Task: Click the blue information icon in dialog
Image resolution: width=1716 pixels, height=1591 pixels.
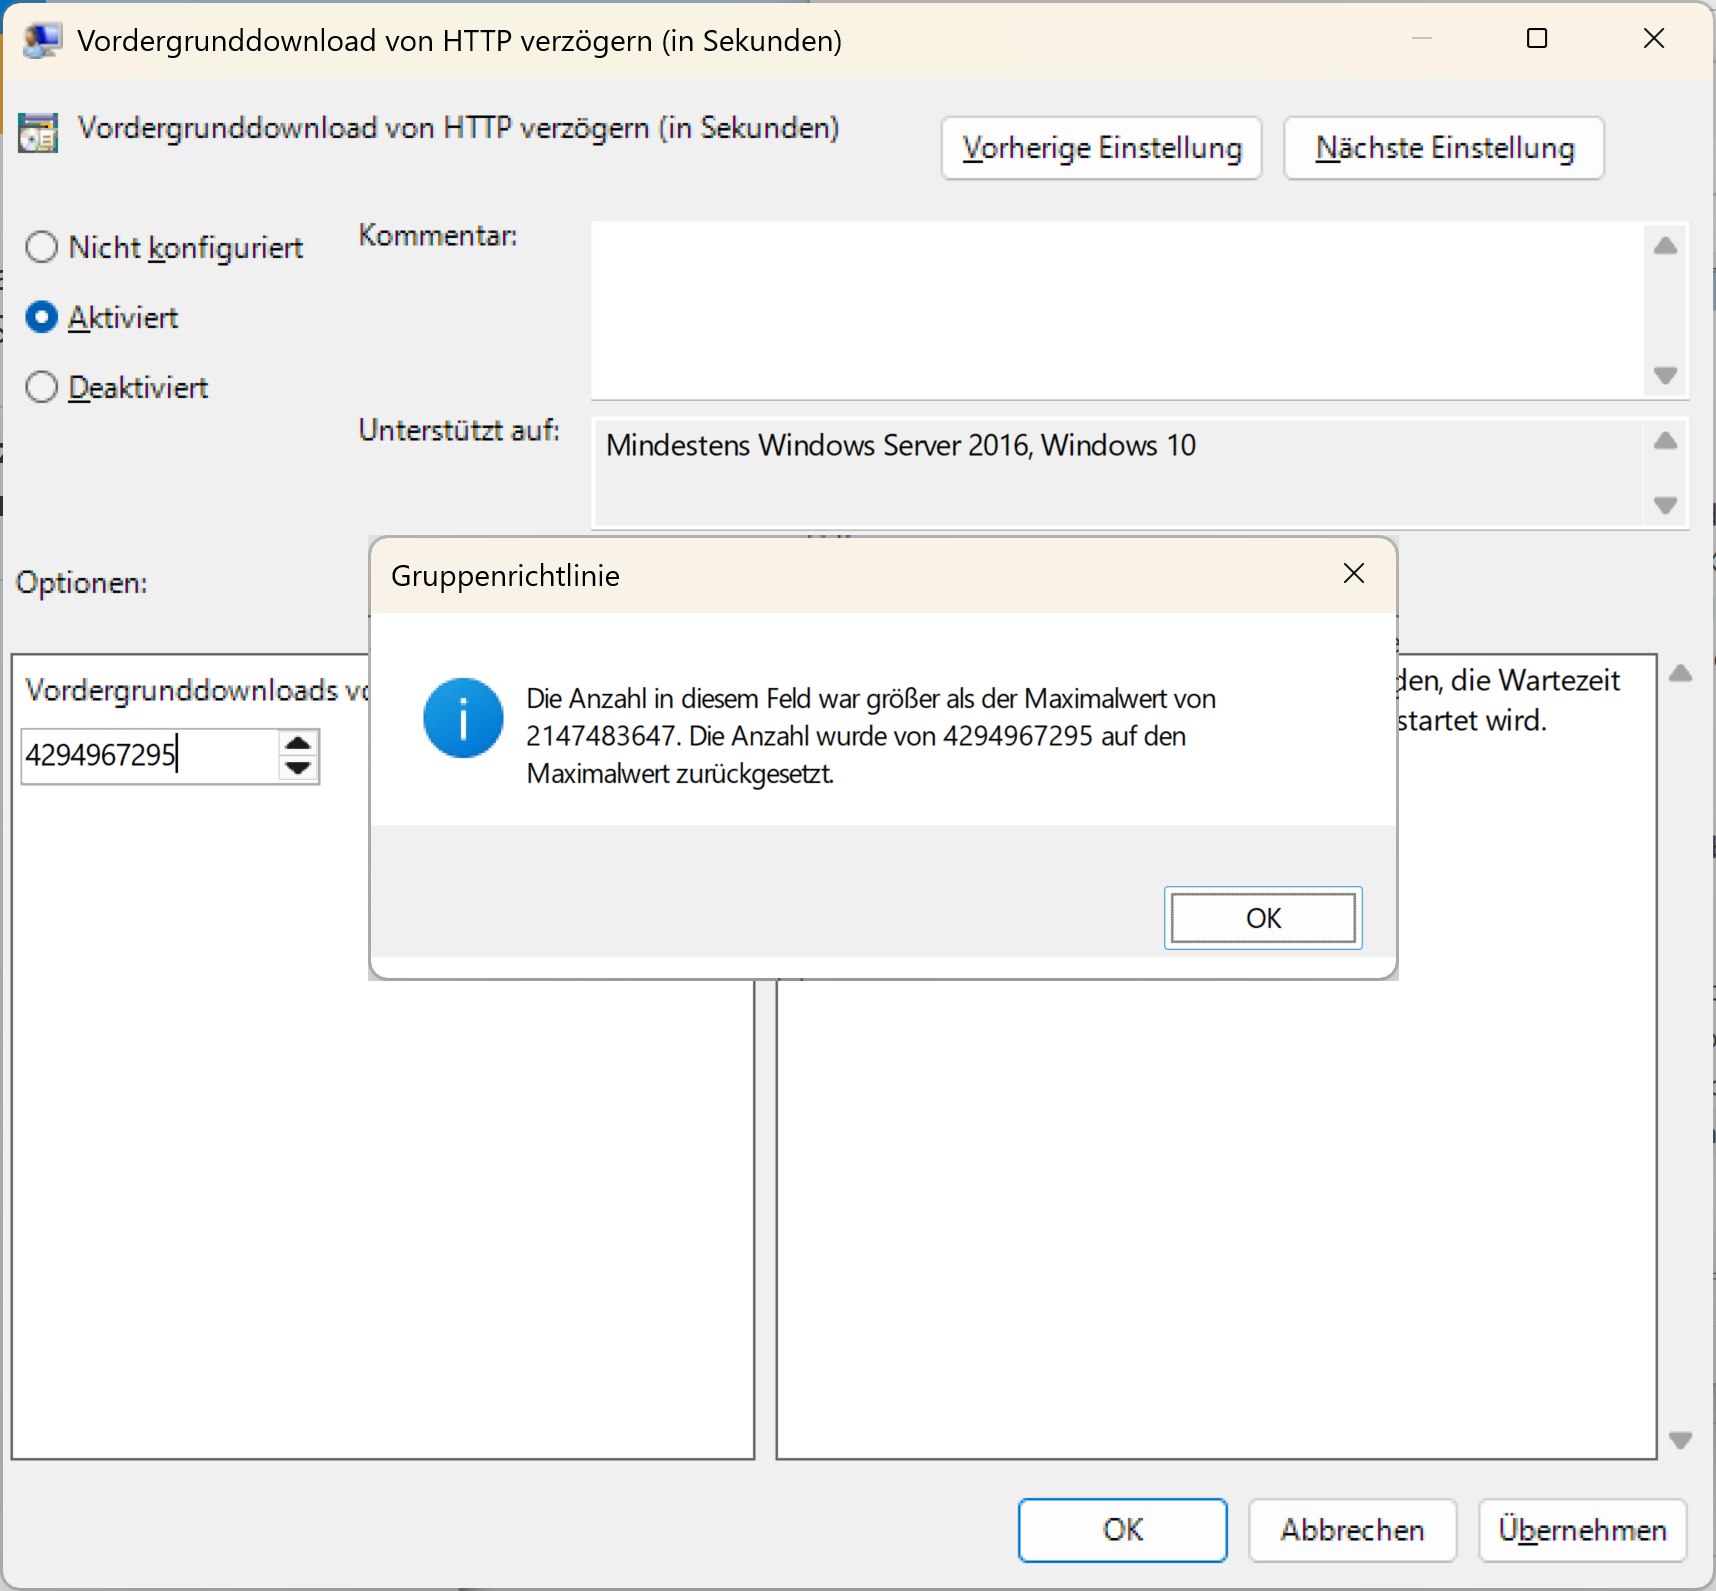Action: pyautogui.click(x=463, y=718)
